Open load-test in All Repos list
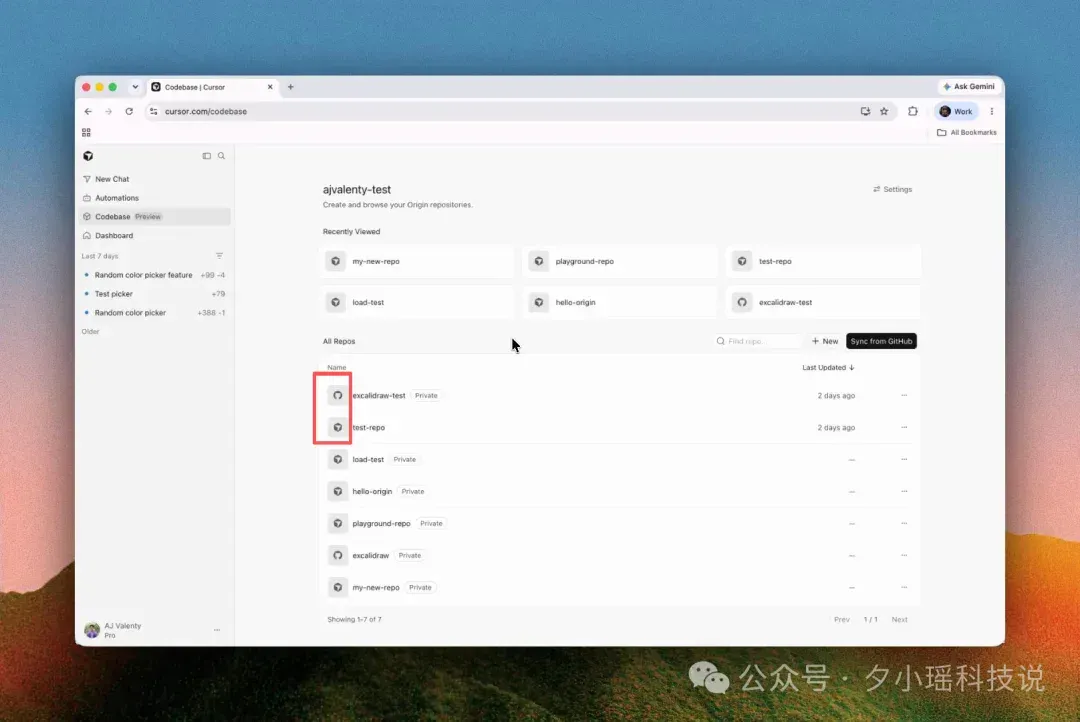The width and height of the screenshot is (1080, 722). (x=368, y=460)
